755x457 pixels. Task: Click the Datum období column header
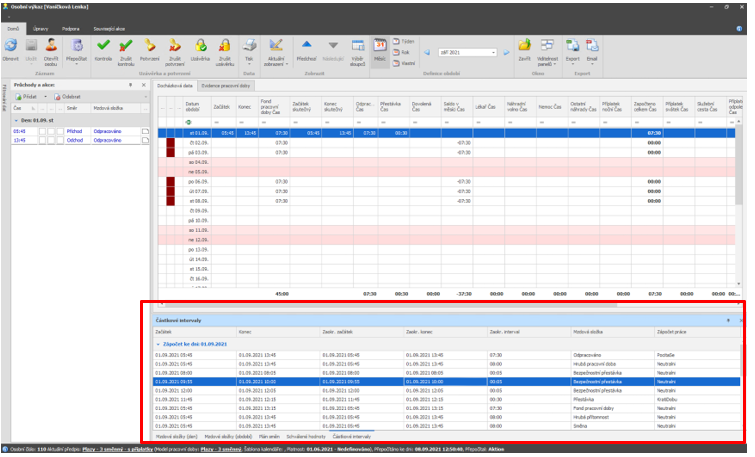(x=197, y=107)
